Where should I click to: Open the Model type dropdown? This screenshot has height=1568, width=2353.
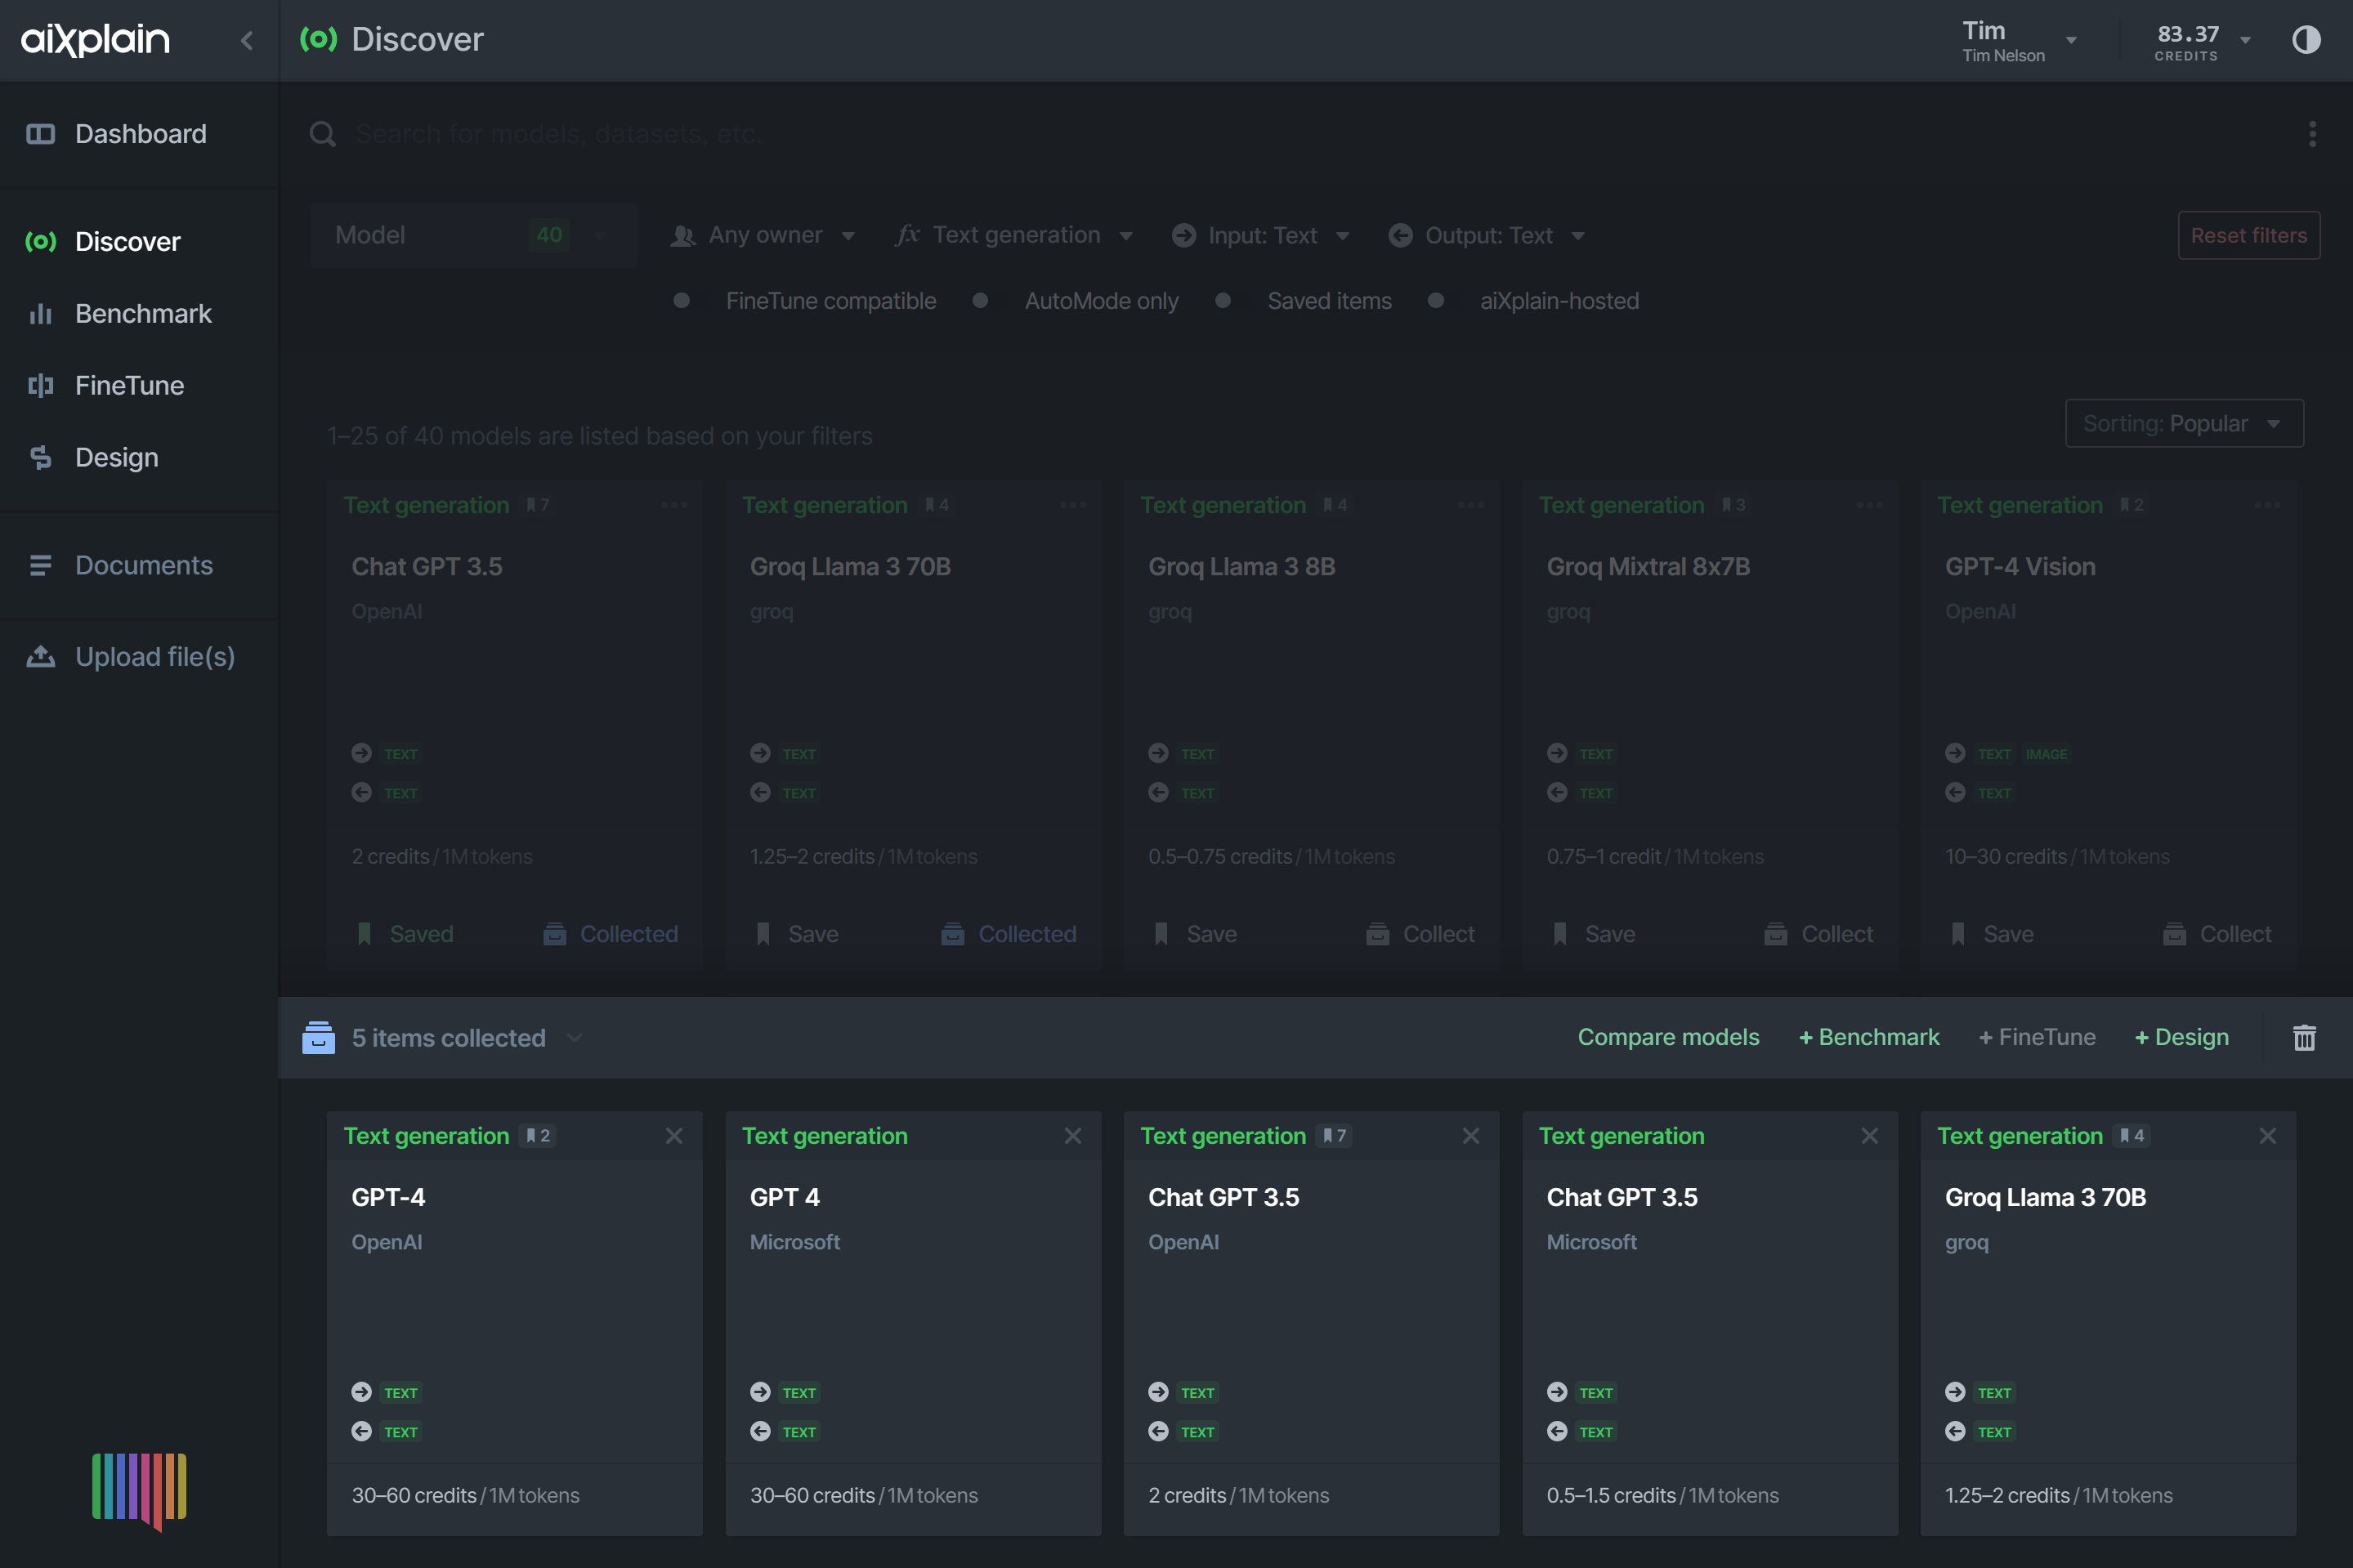coord(473,235)
